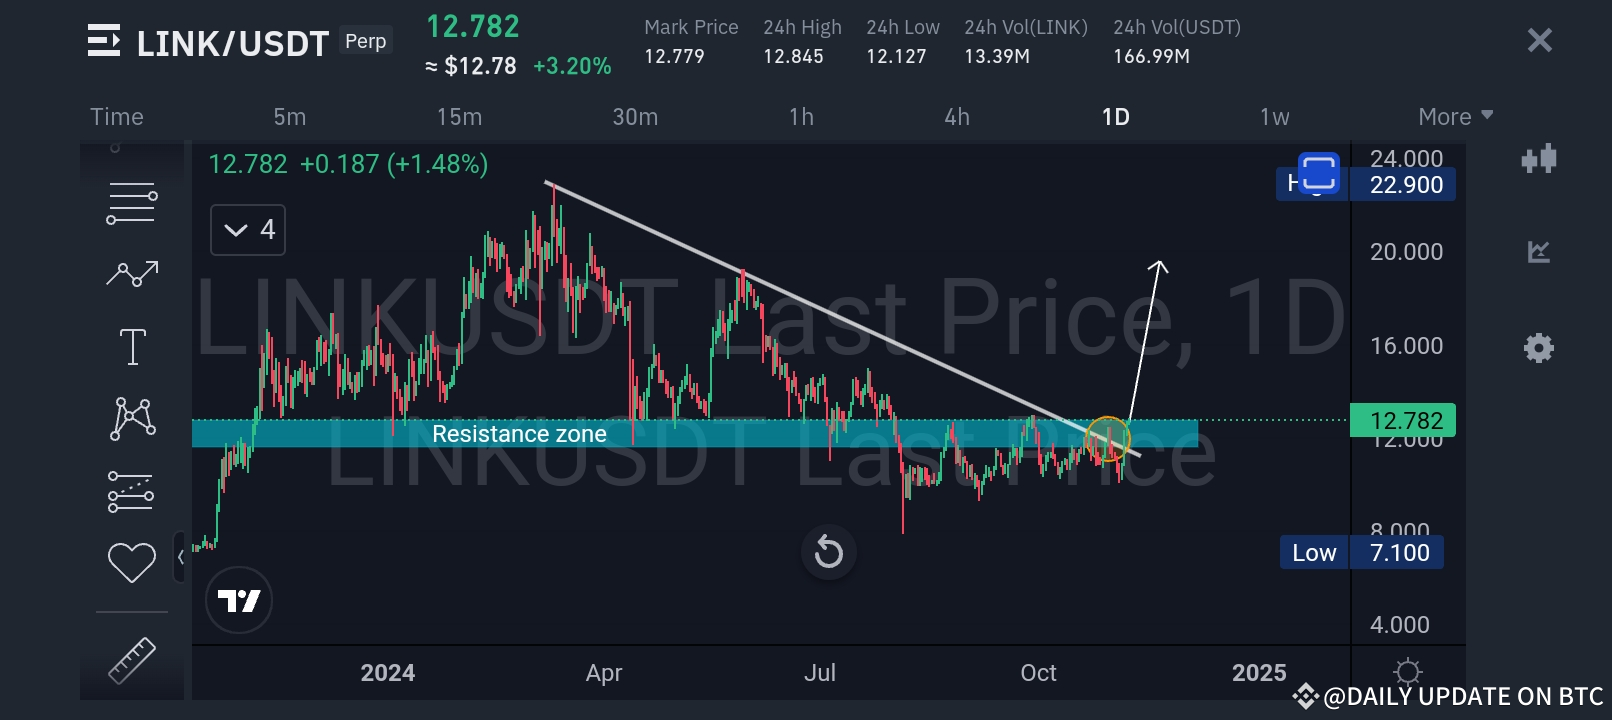Open chart settings gear

(x=1539, y=348)
